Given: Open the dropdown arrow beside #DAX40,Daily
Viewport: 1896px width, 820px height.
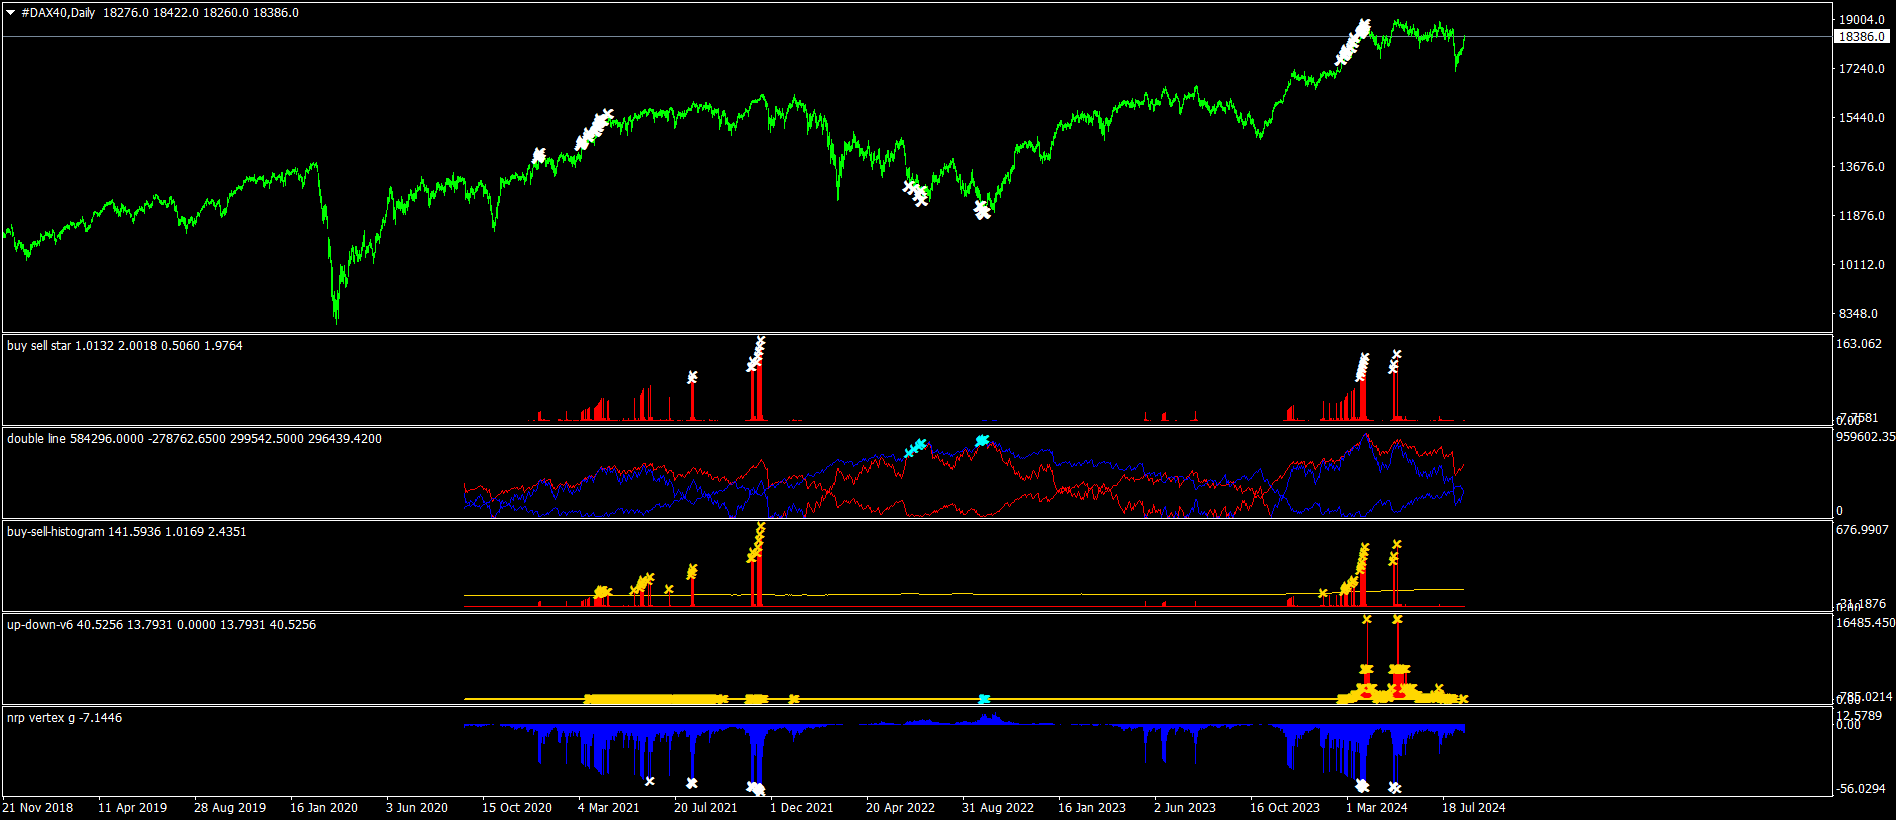Looking at the screenshot, I should click(x=11, y=13).
